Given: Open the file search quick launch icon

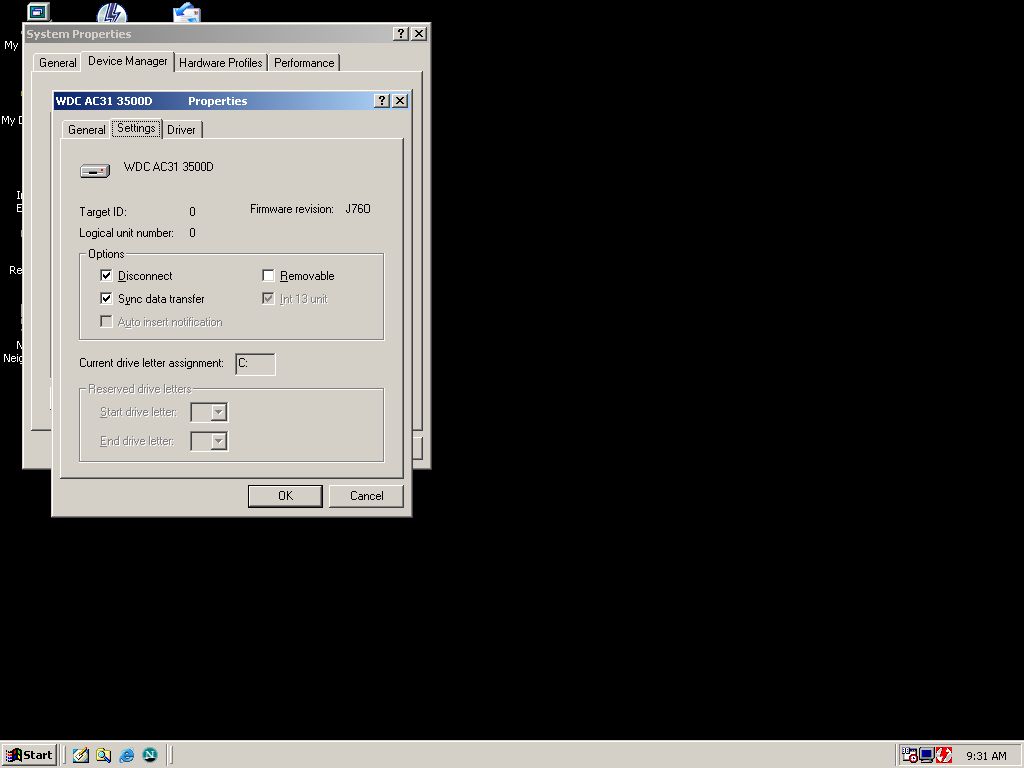Looking at the screenshot, I should point(103,755).
